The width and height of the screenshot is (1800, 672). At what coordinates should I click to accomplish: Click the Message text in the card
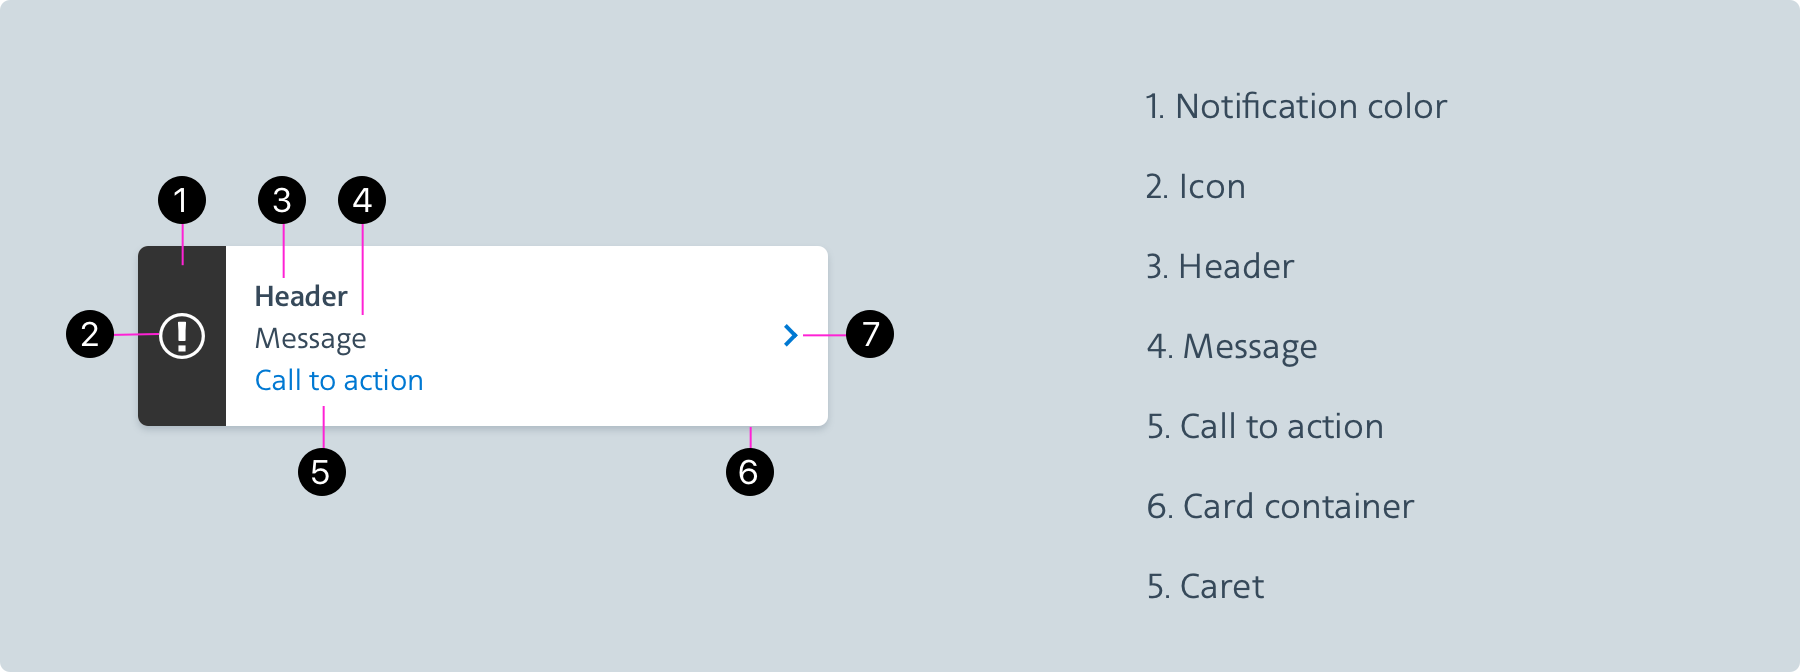[311, 339]
